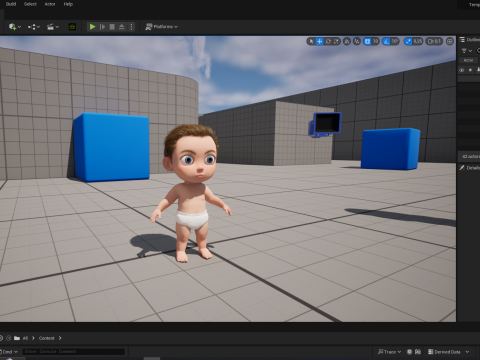Choose the Select objects mode arrow tool

point(311,41)
